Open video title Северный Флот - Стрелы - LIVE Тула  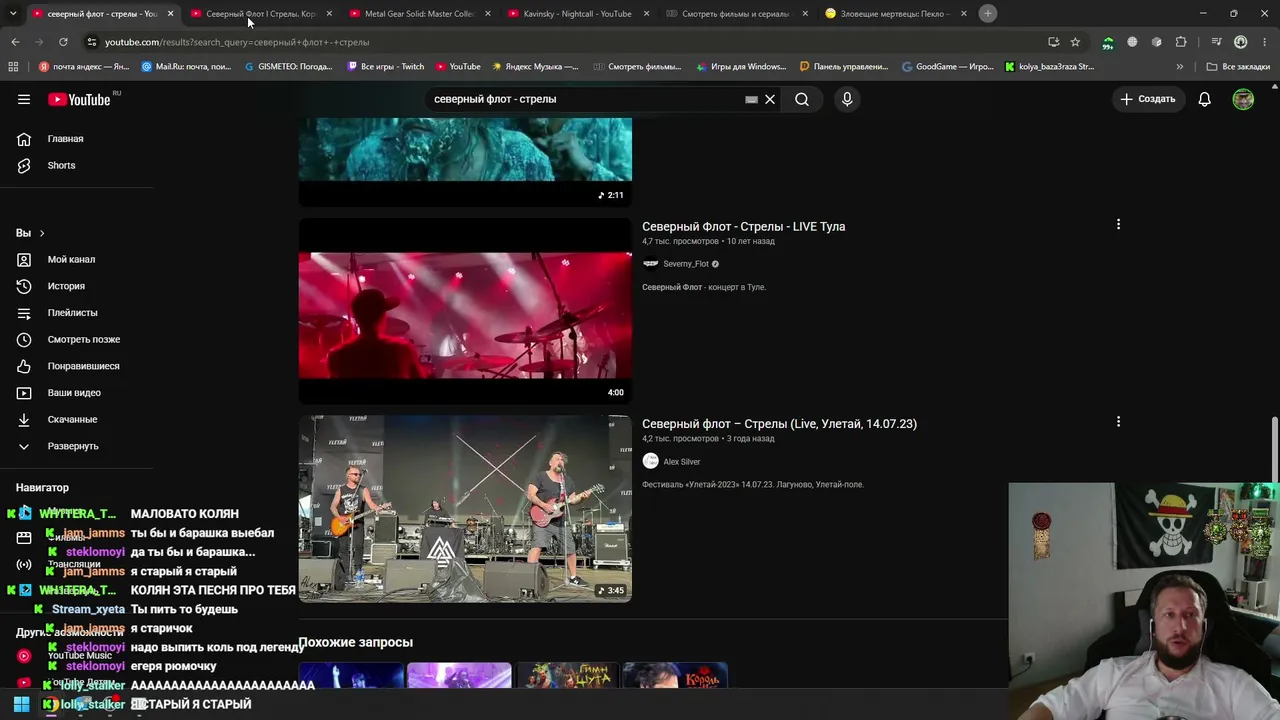[743, 226]
